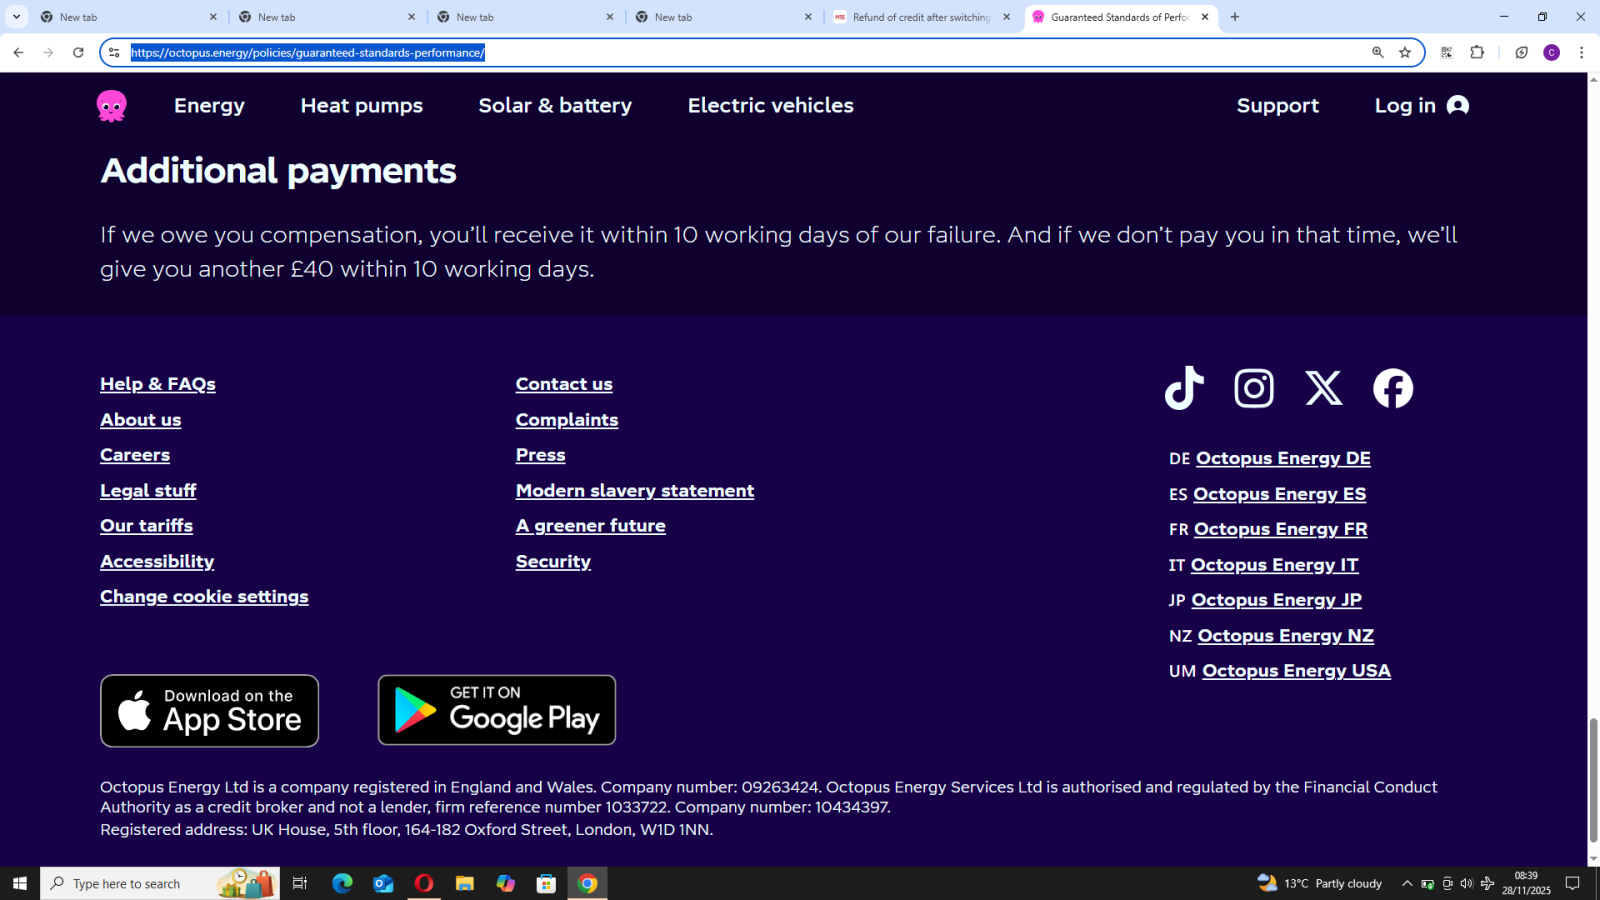The height and width of the screenshot is (900, 1600).
Task: Open the Chrome extensions puzzle icon
Action: click(1477, 53)
